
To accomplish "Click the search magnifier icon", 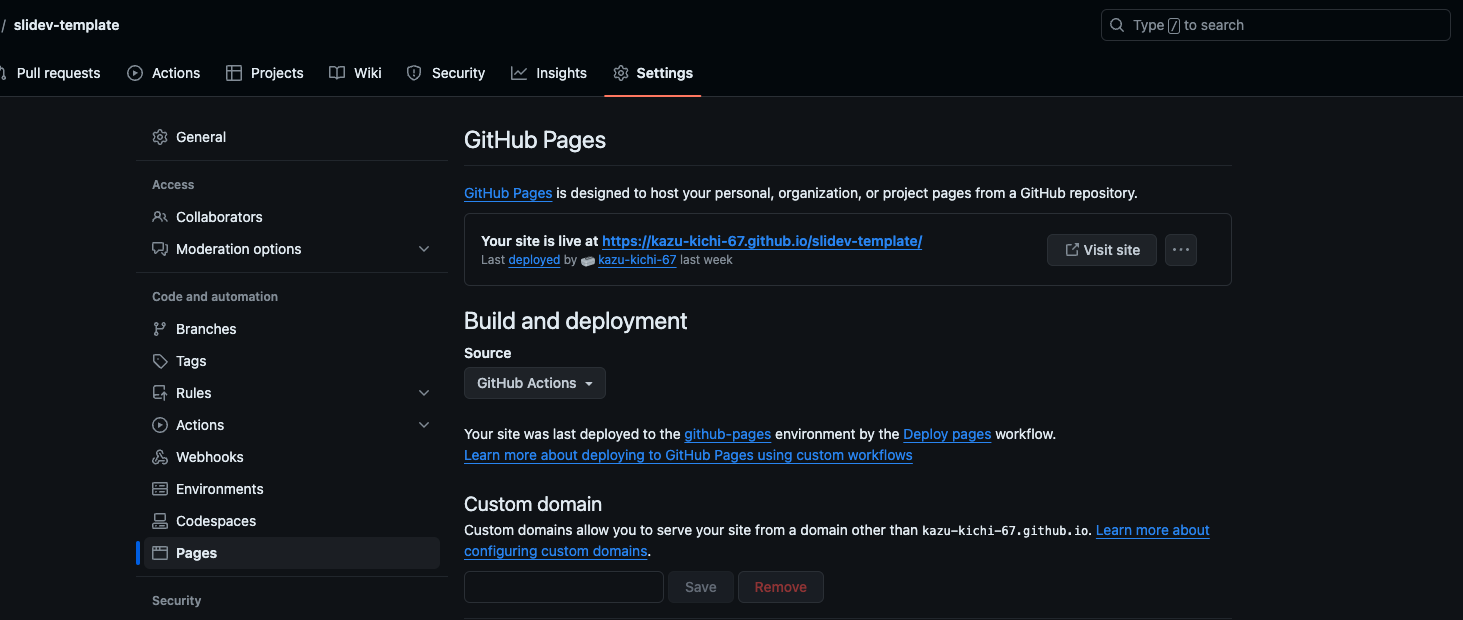I will coord(1118,25).
